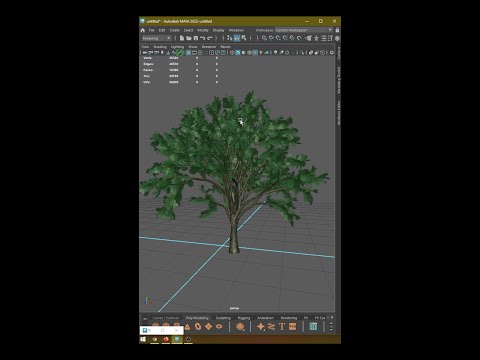Screen dimensions: 480x360
Task: Click the lock workspace padlock icon
Action: click(337, 30)
